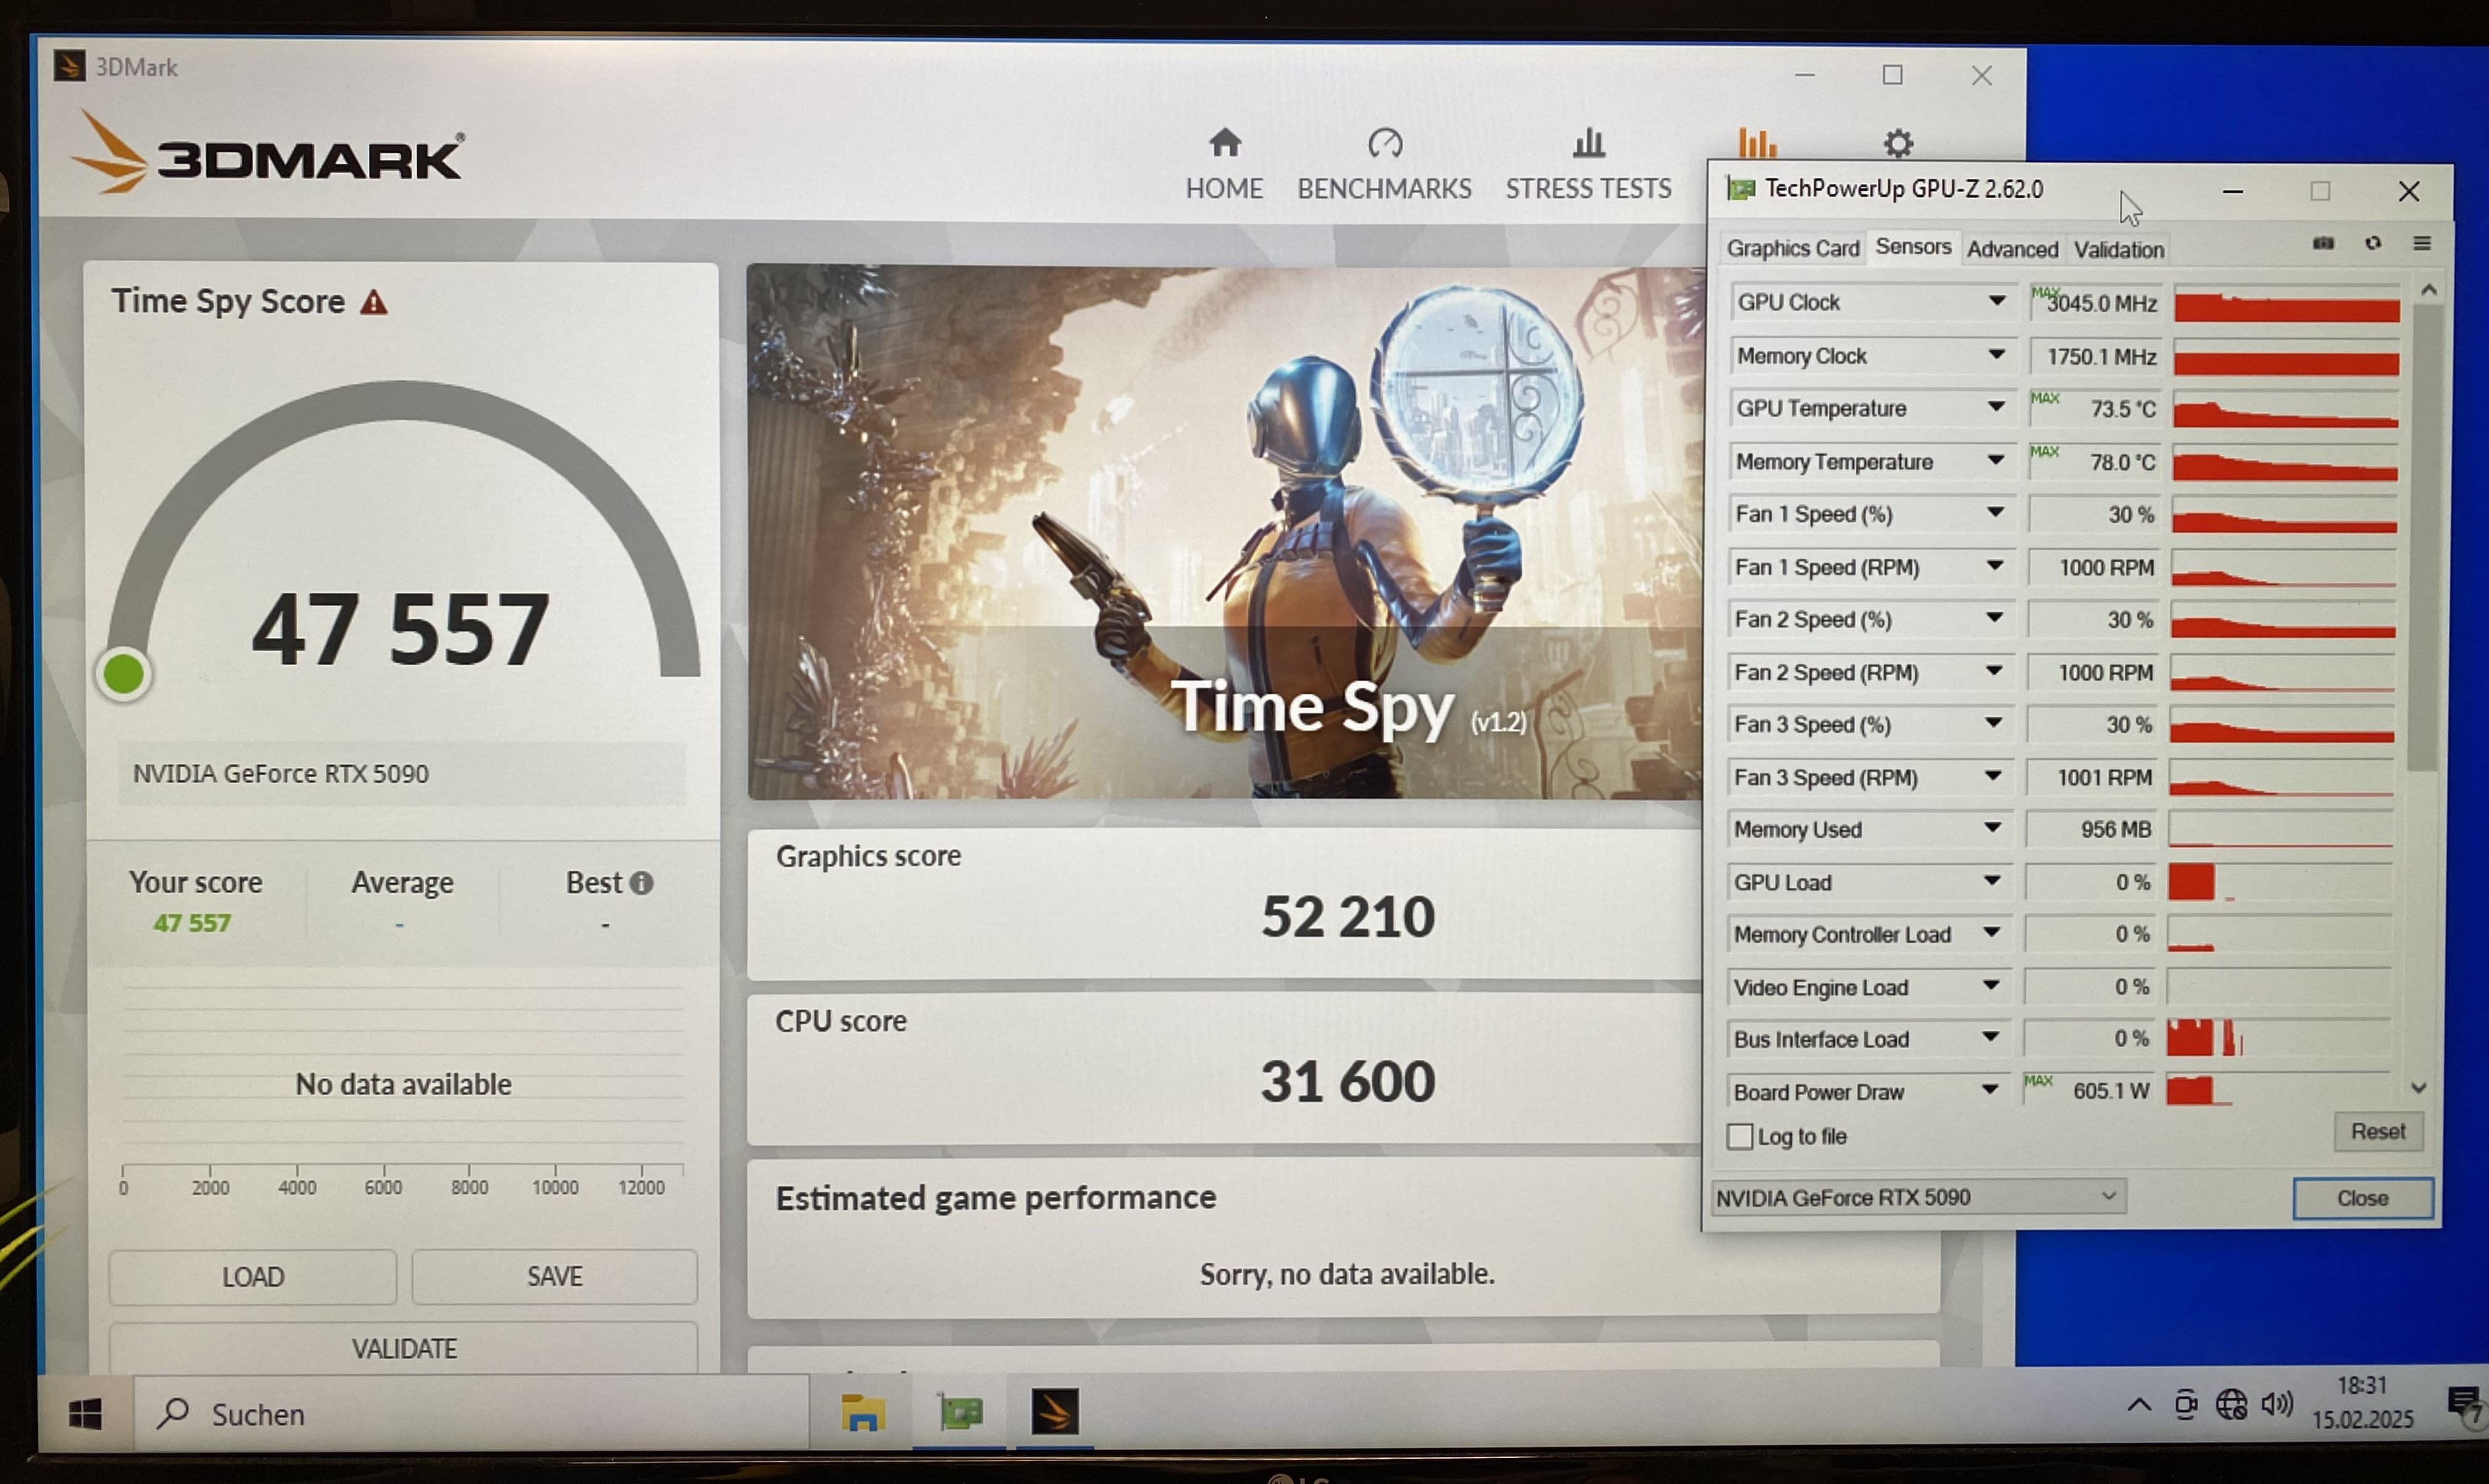Click the Home icon in 3DMark
Image resolution: width=2489 pixels, height=1484 pixels.
pyautogui.click(x=1224, y=143)
